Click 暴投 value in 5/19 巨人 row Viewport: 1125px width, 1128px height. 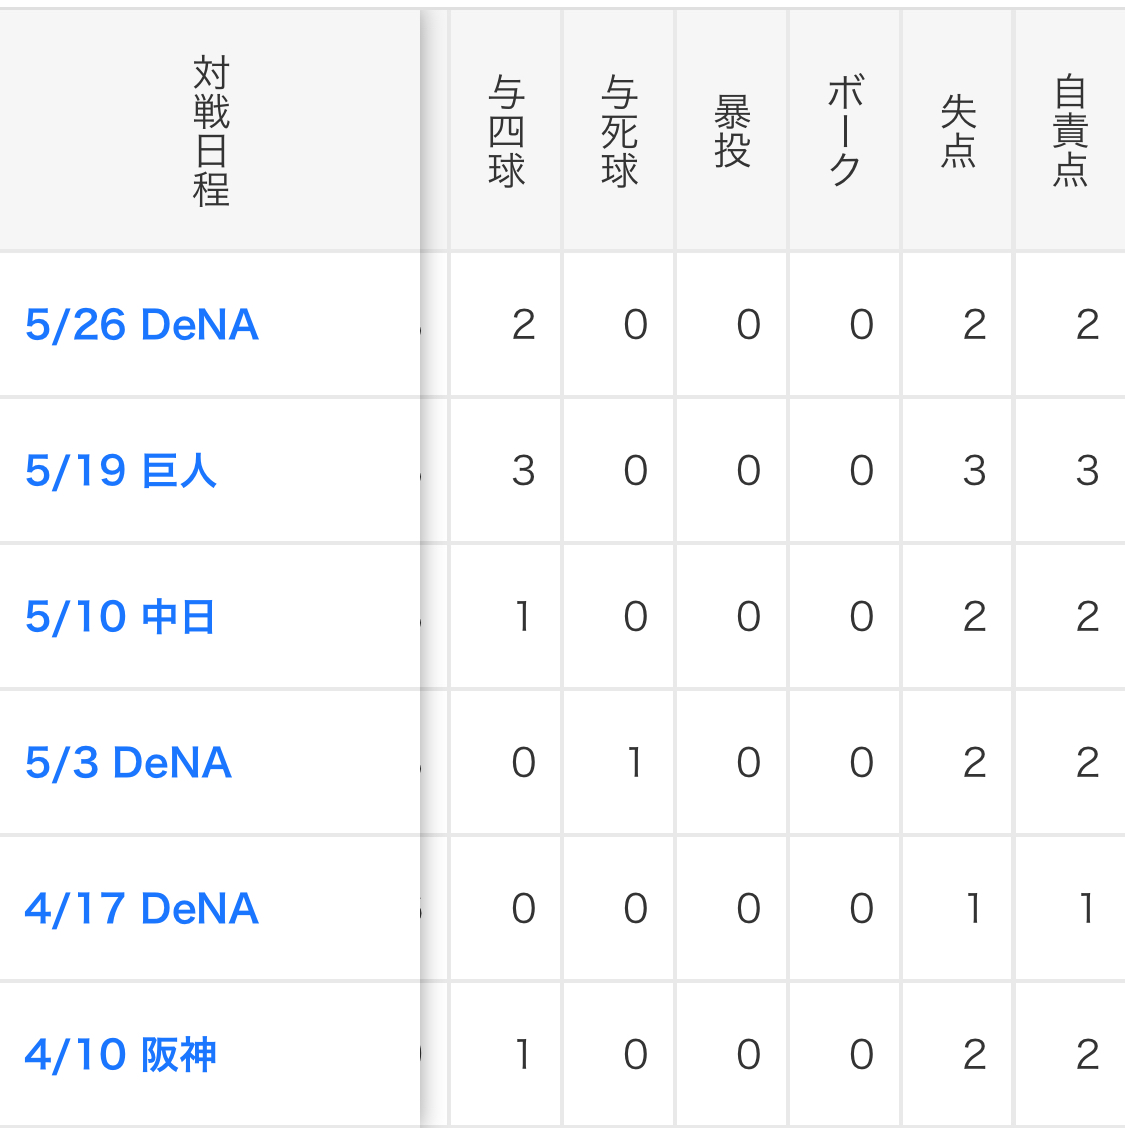pos(748,471)
